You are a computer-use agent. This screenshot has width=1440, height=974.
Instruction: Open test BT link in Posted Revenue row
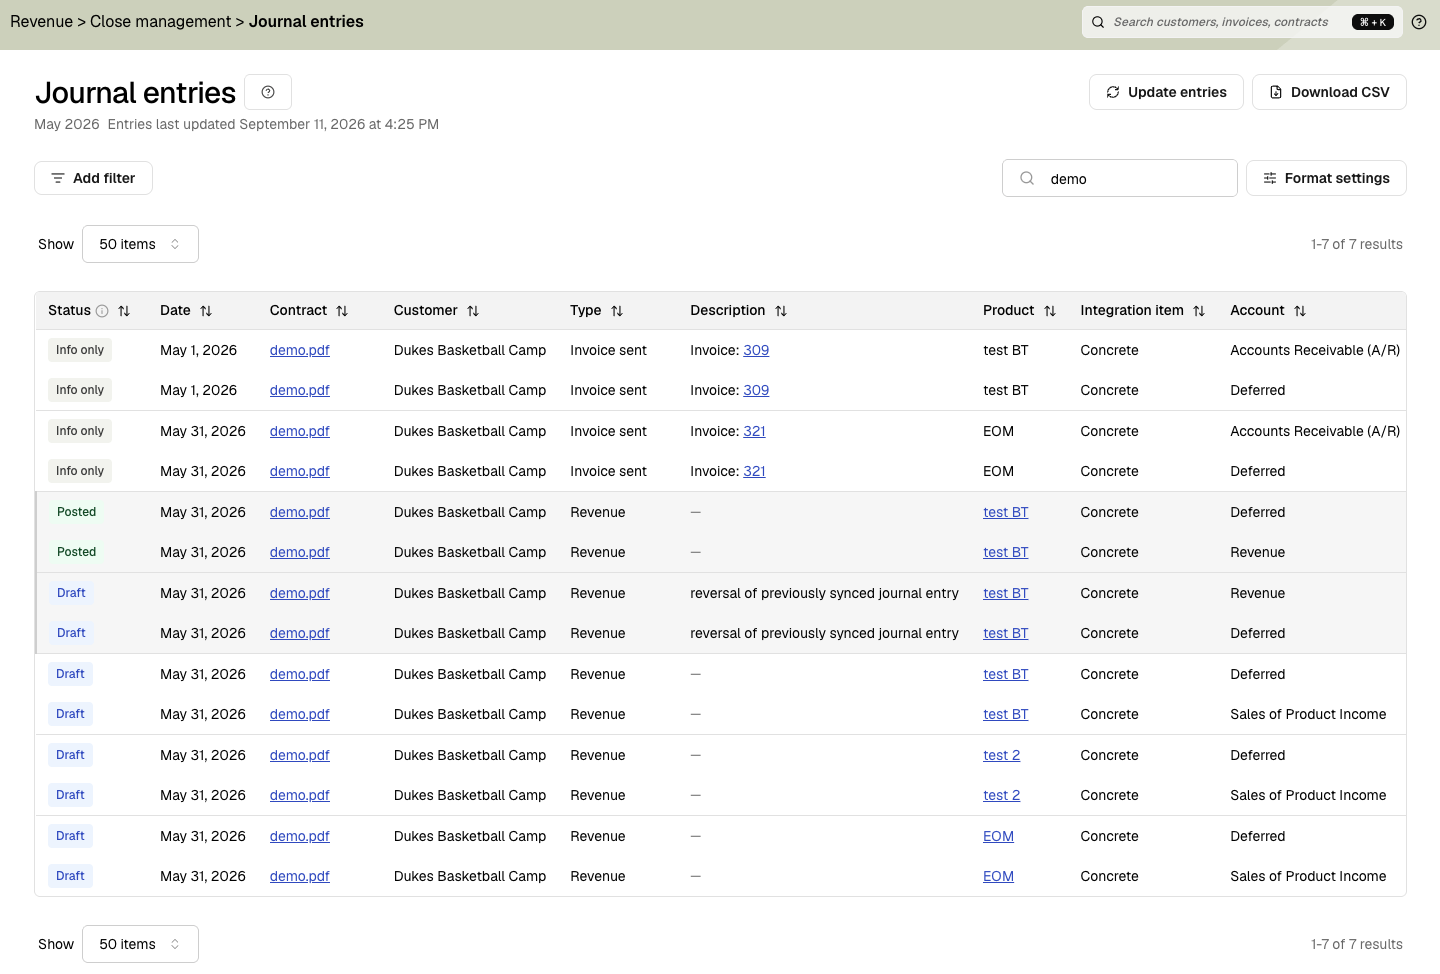pyautogui.click(x=1005, y=552)
